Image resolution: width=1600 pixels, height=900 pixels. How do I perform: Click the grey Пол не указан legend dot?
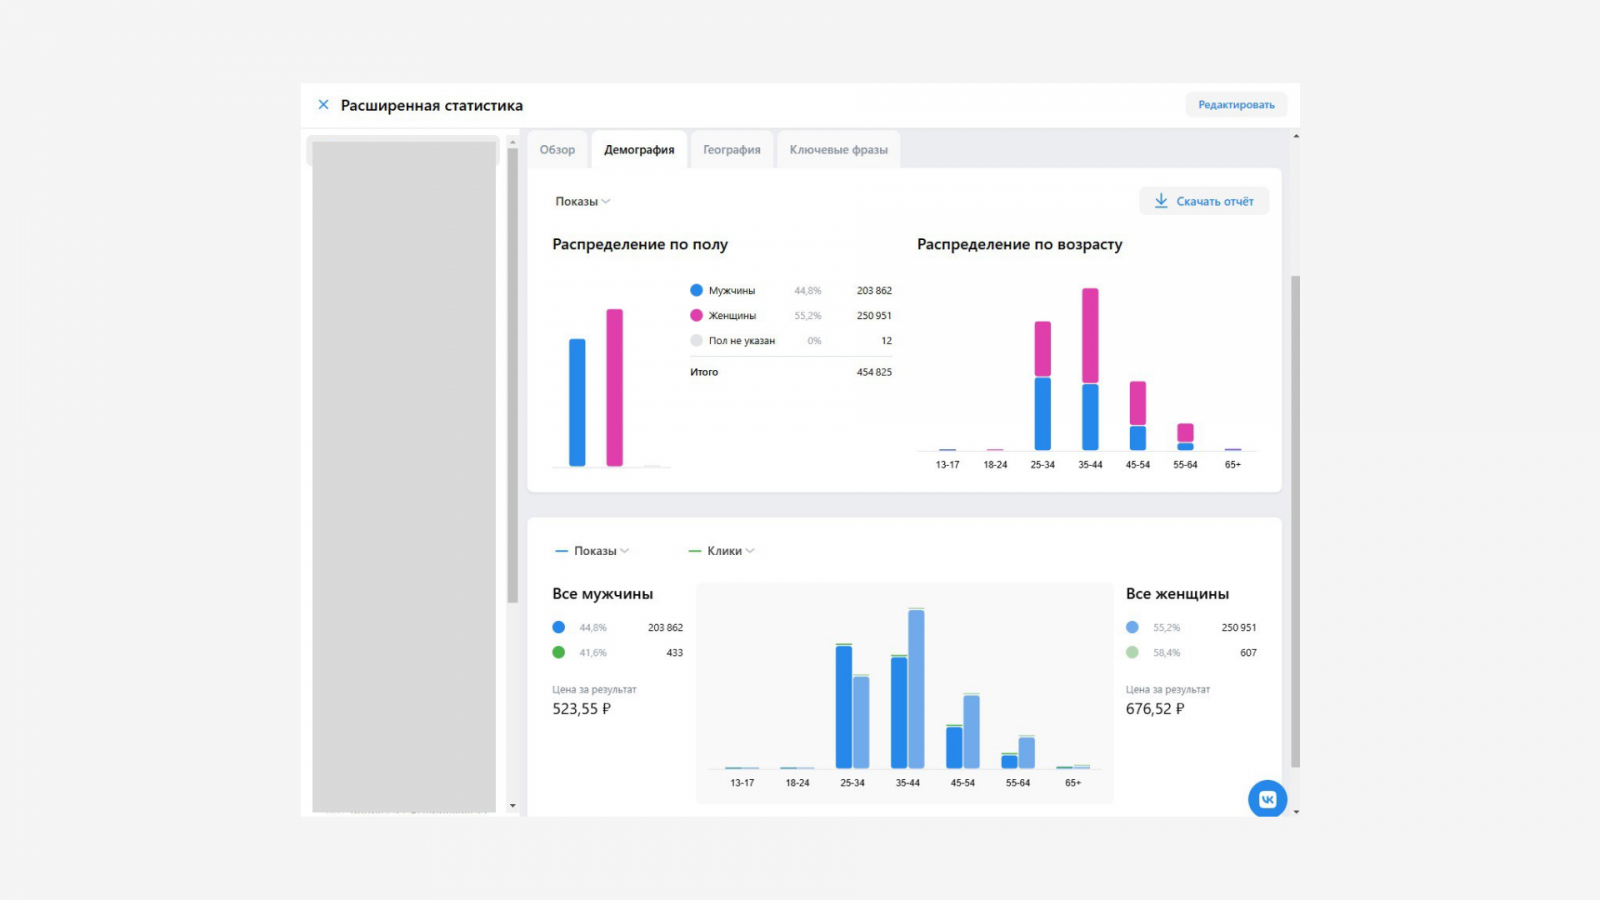[x=696, y=340]
